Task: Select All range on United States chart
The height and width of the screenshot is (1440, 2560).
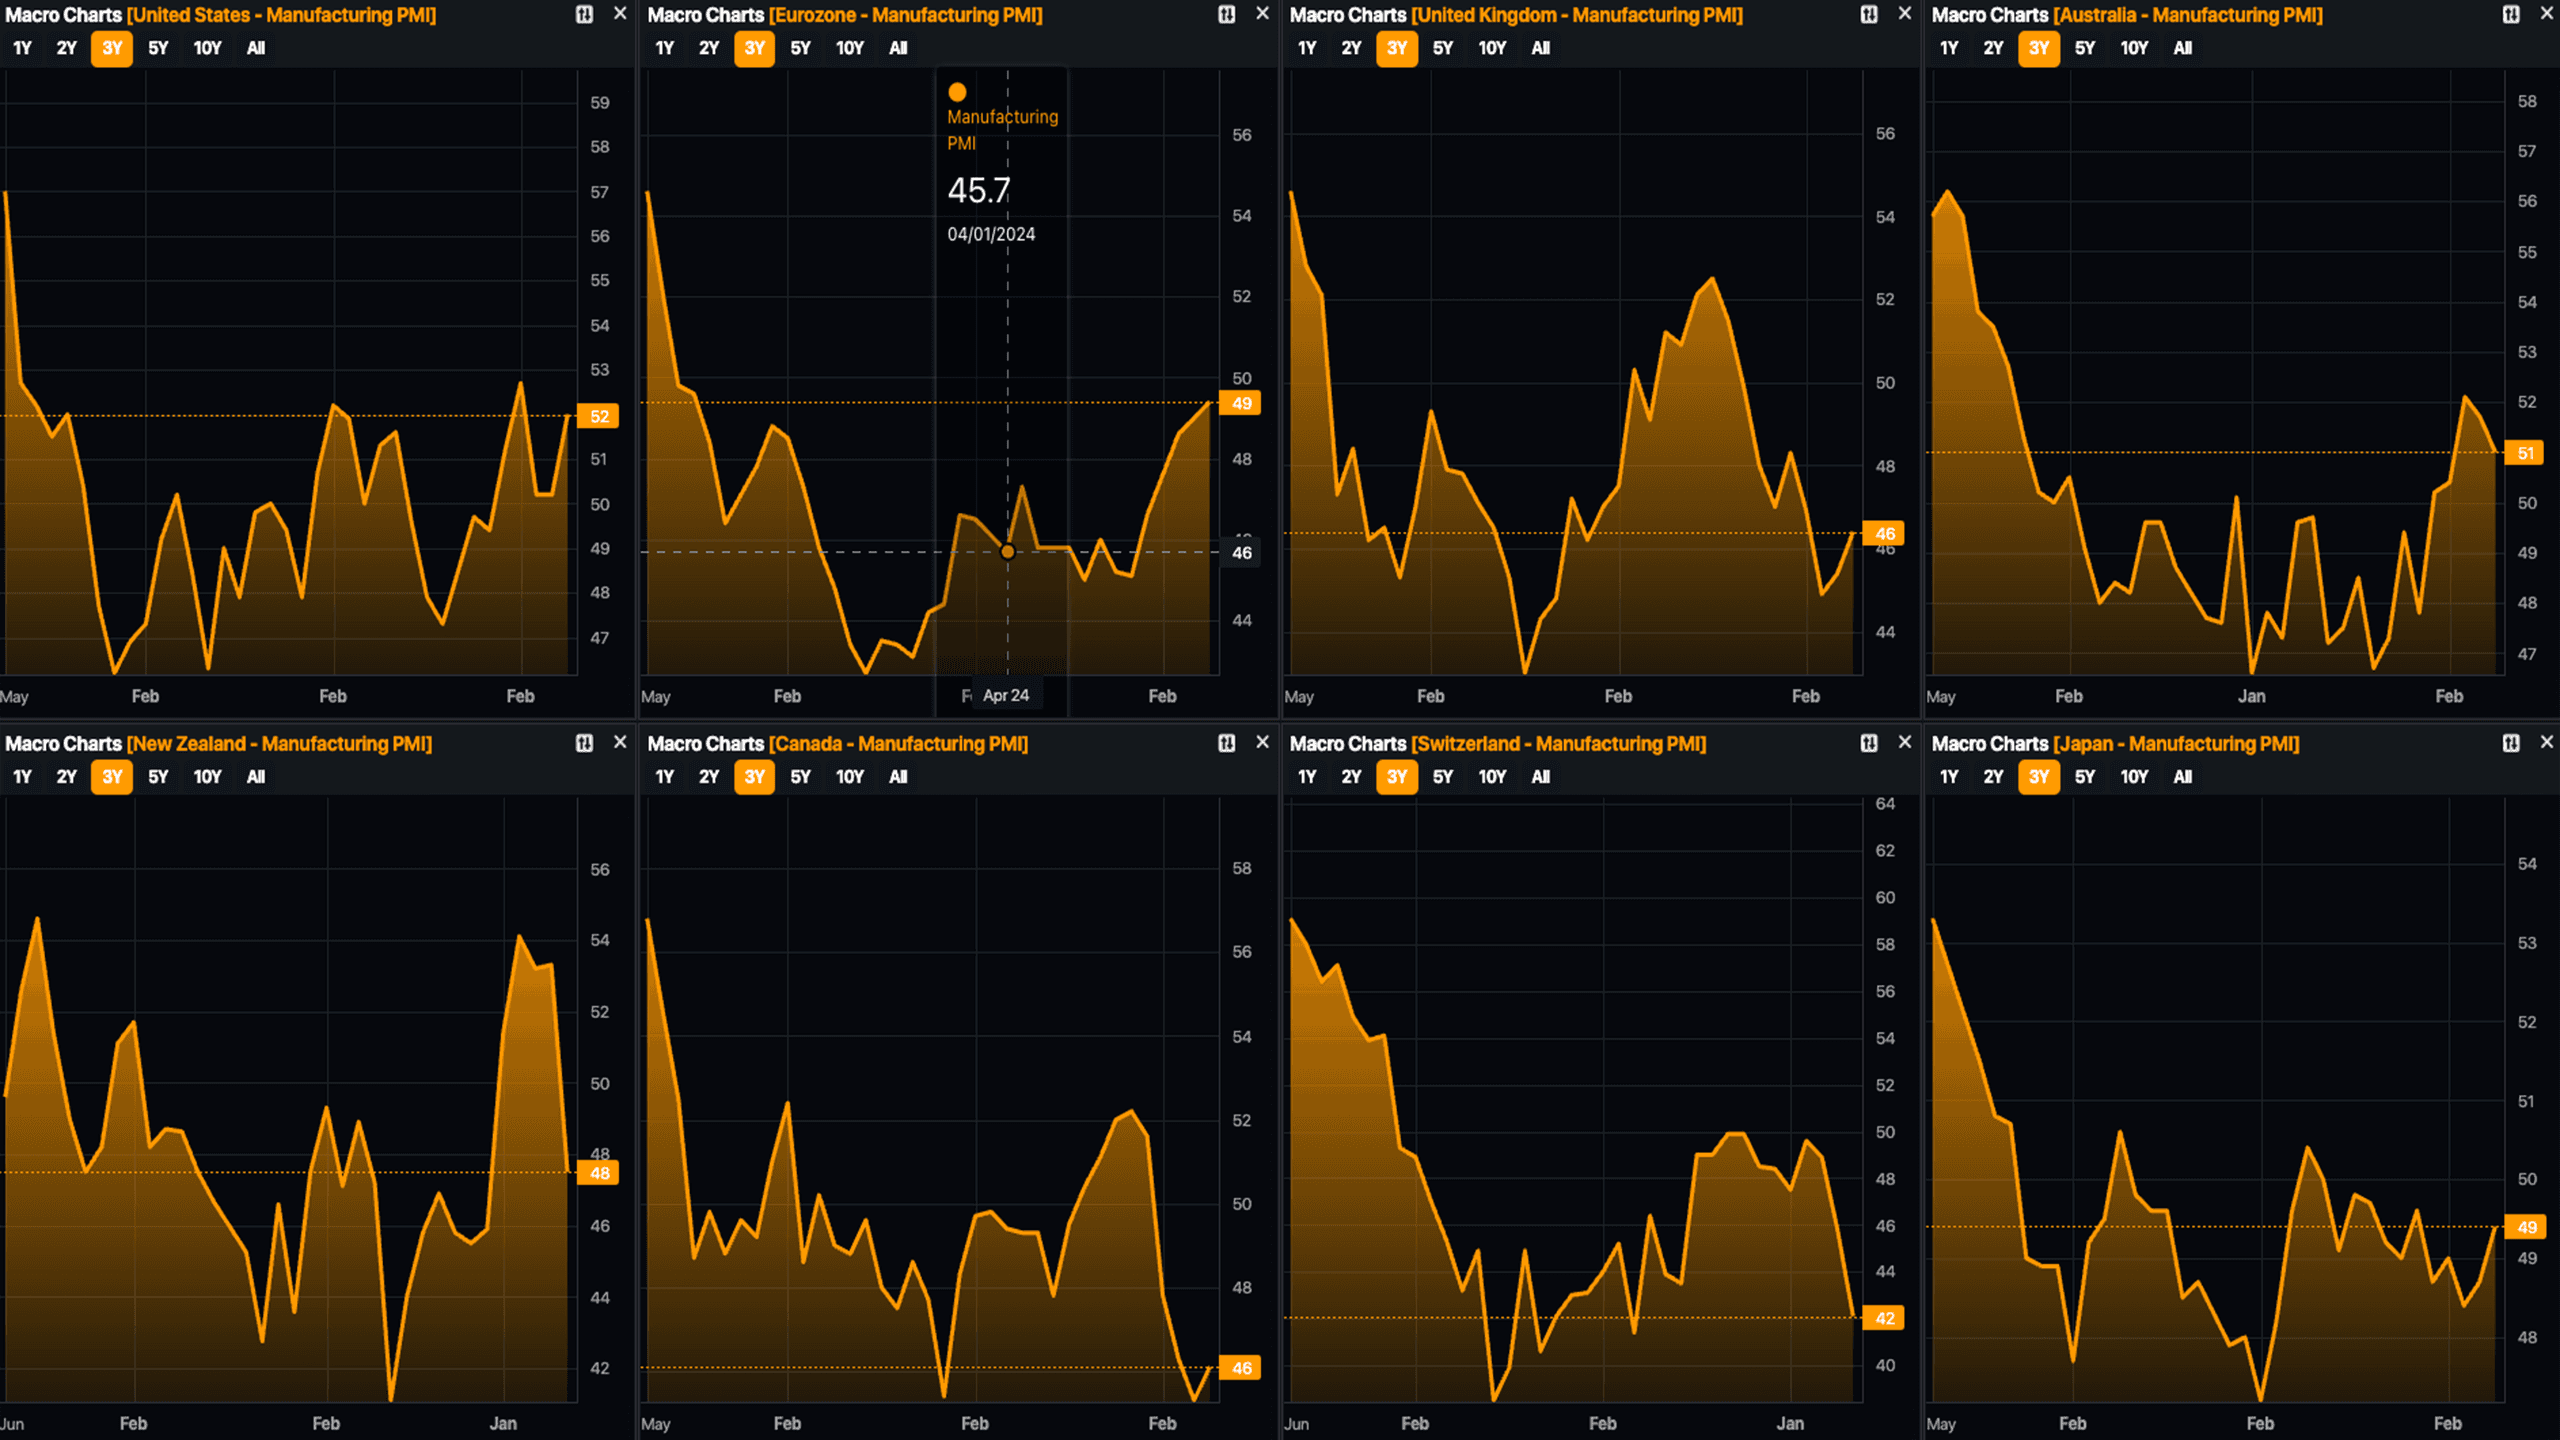Action: [256, 48]
